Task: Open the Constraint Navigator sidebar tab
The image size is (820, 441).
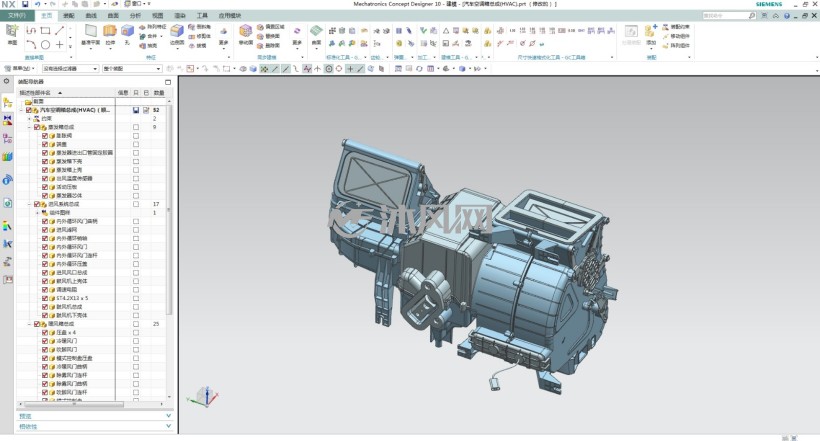Action: click(7, 120)
